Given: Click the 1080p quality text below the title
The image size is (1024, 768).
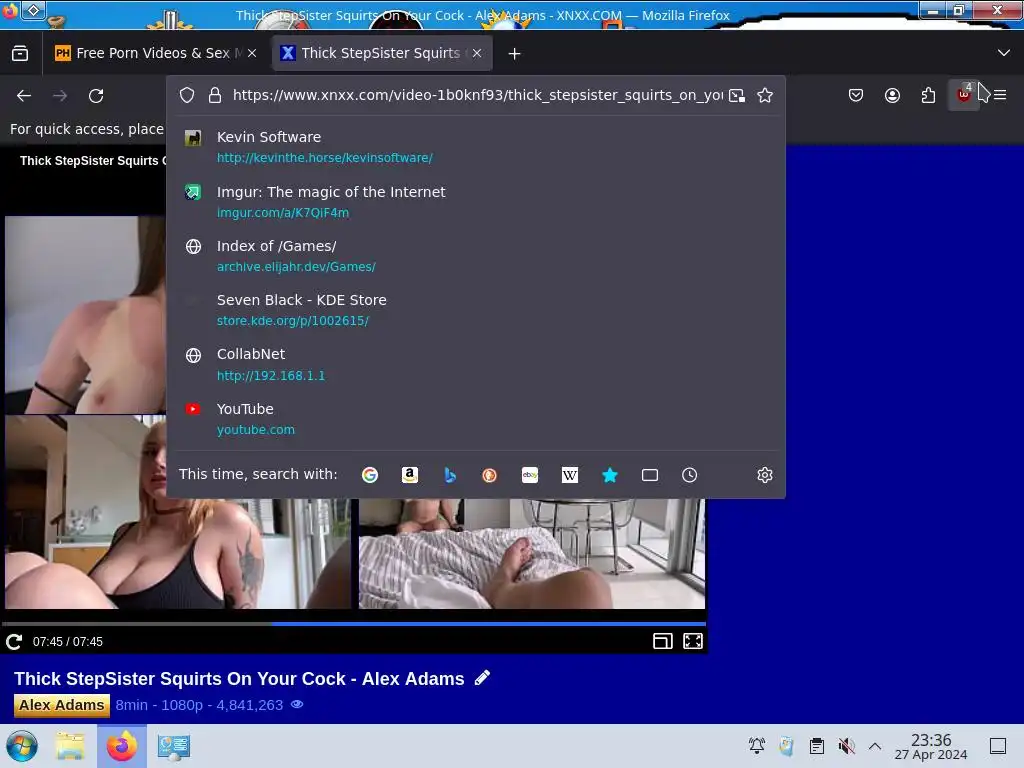Looking at the screenshot, I should click(x=182, y=705).
